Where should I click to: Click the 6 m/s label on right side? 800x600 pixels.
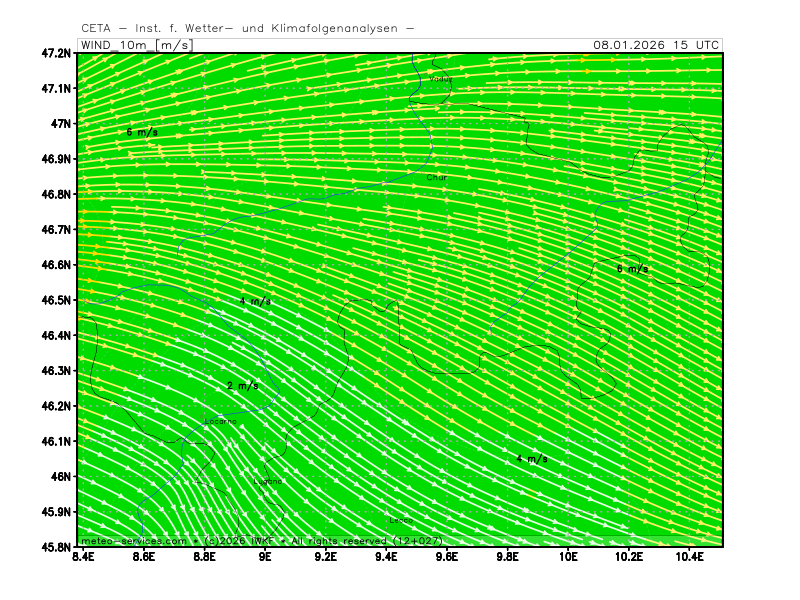click(632, 268)
